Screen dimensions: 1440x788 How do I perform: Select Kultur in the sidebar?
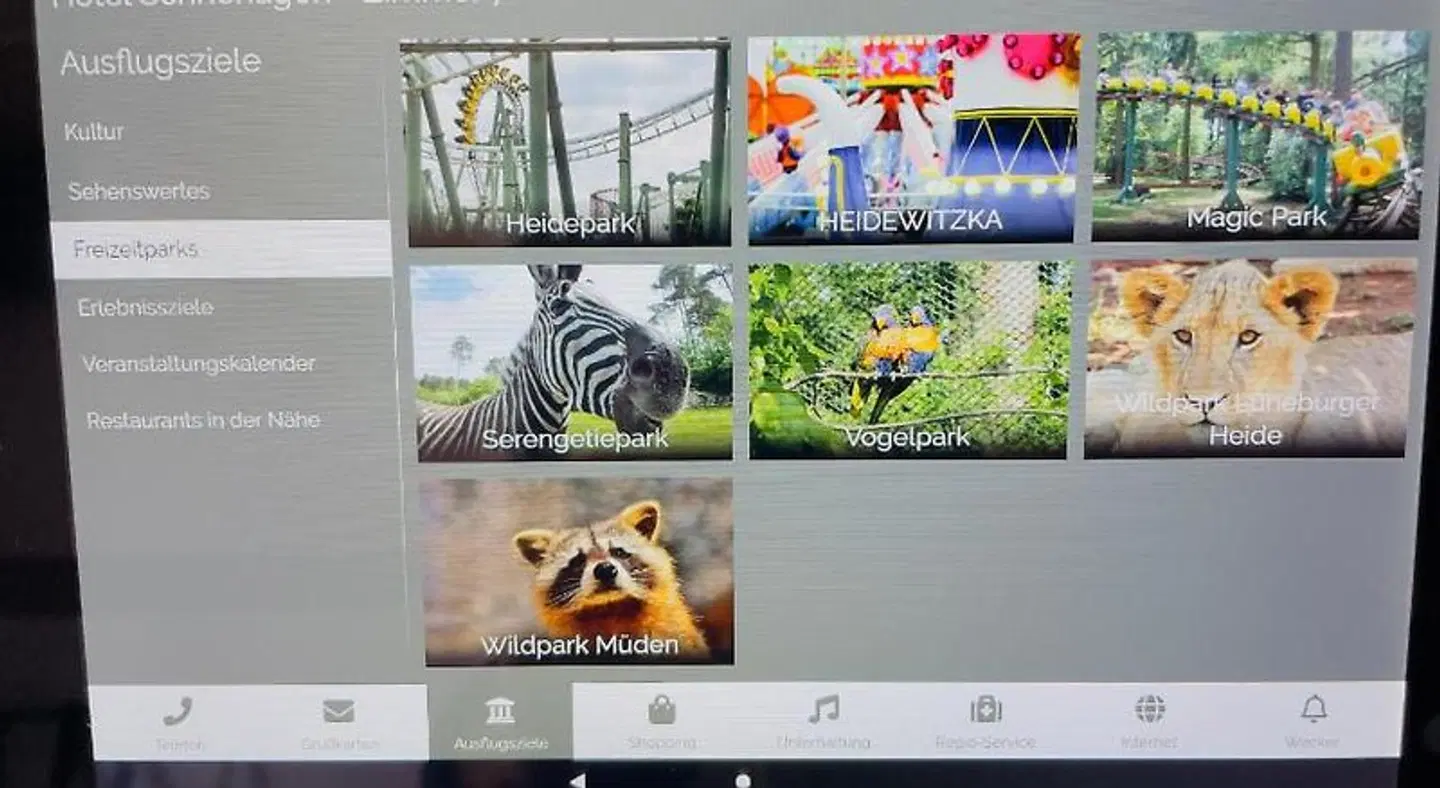[94, 132]
